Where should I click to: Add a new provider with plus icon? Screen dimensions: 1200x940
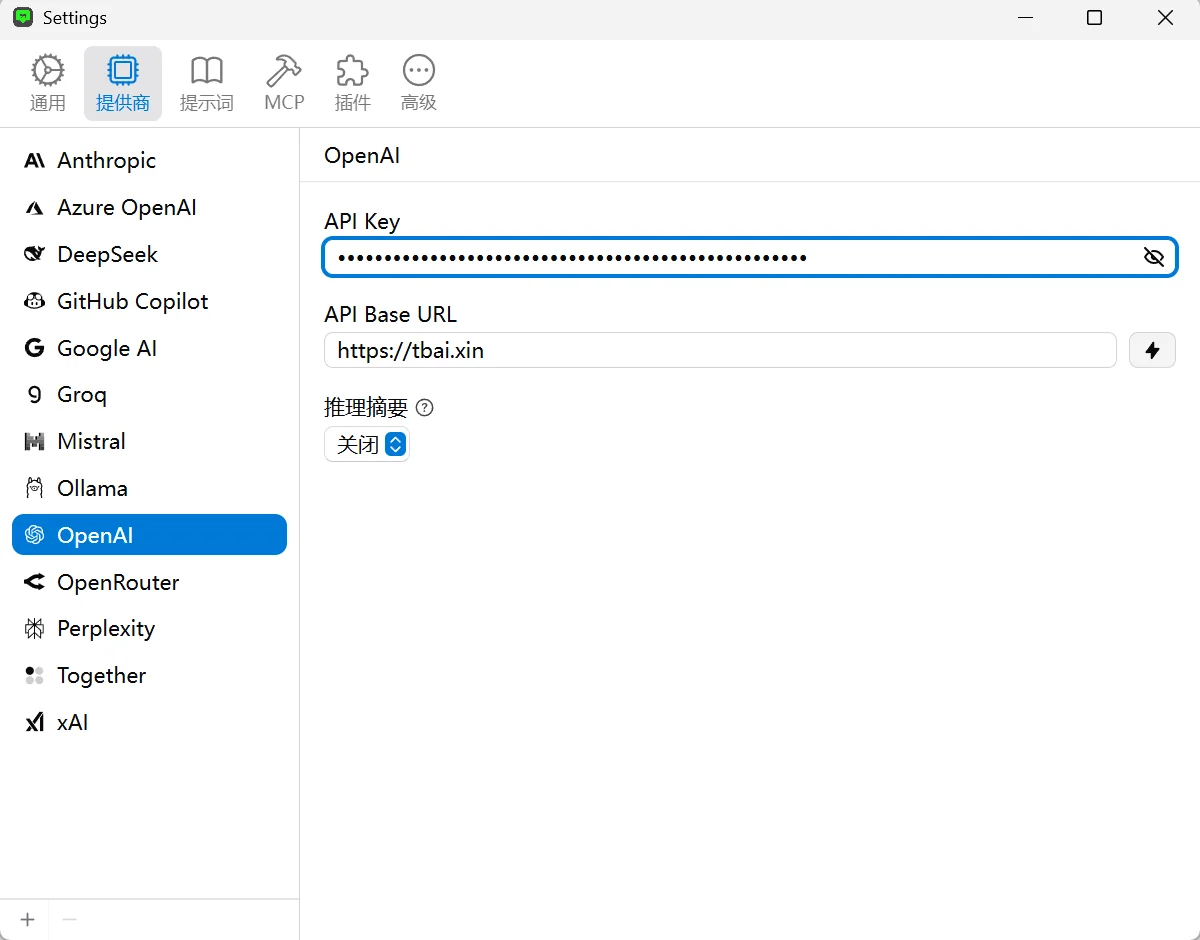click(28, 920)
